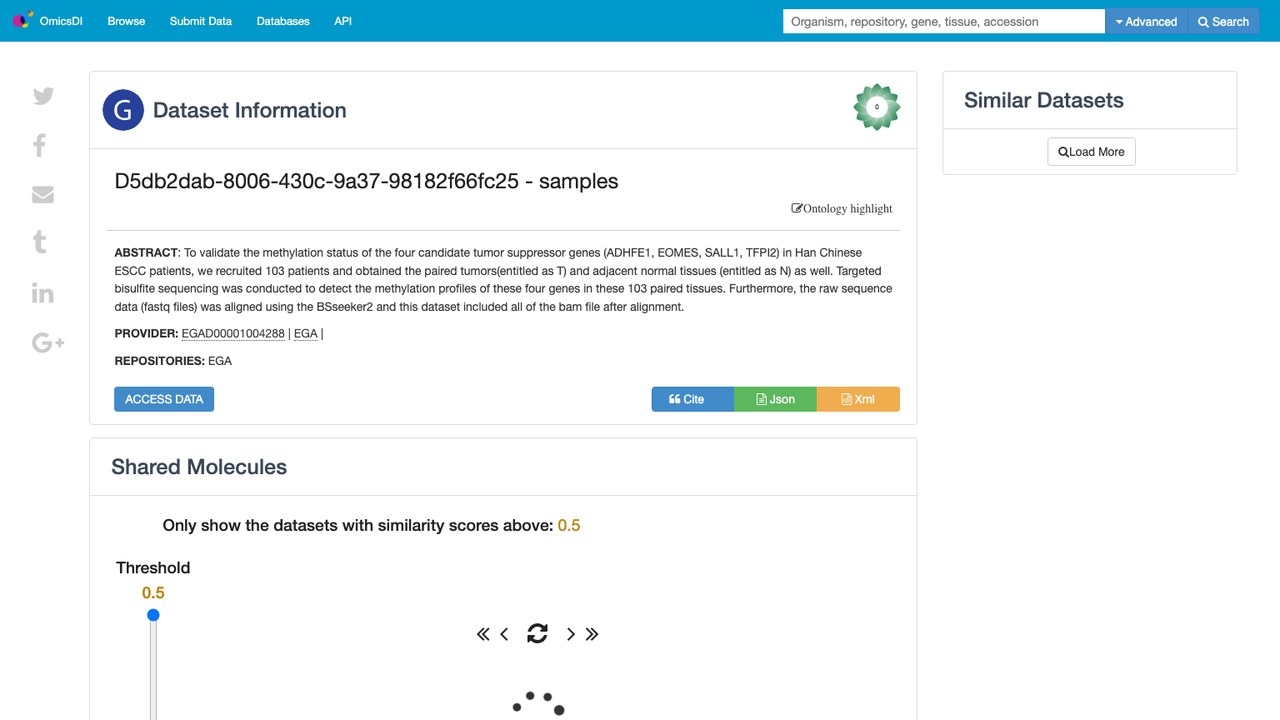This screenshot has height=720, width=1280.
Task: Click the OmicsDI logo icon
Action: tap(22, 21)
